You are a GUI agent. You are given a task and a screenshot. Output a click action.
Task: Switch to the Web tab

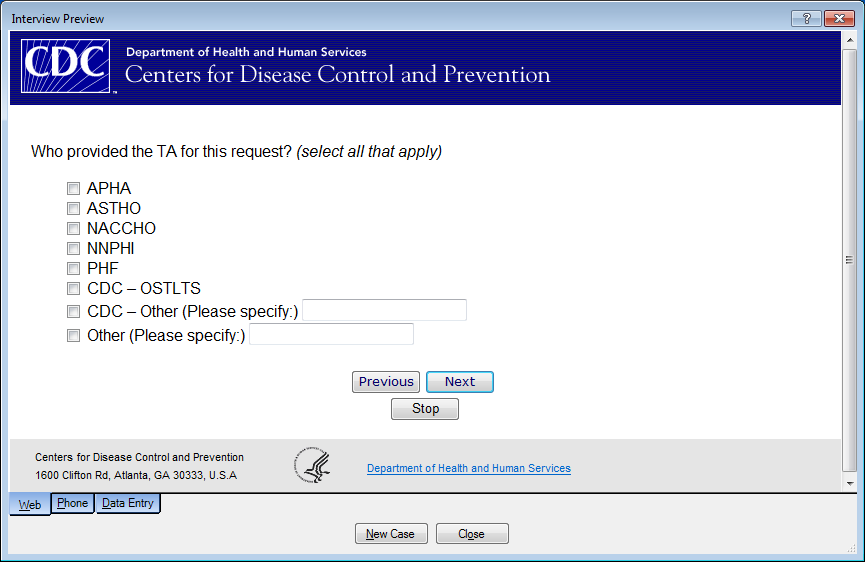[x=30, y=505]
